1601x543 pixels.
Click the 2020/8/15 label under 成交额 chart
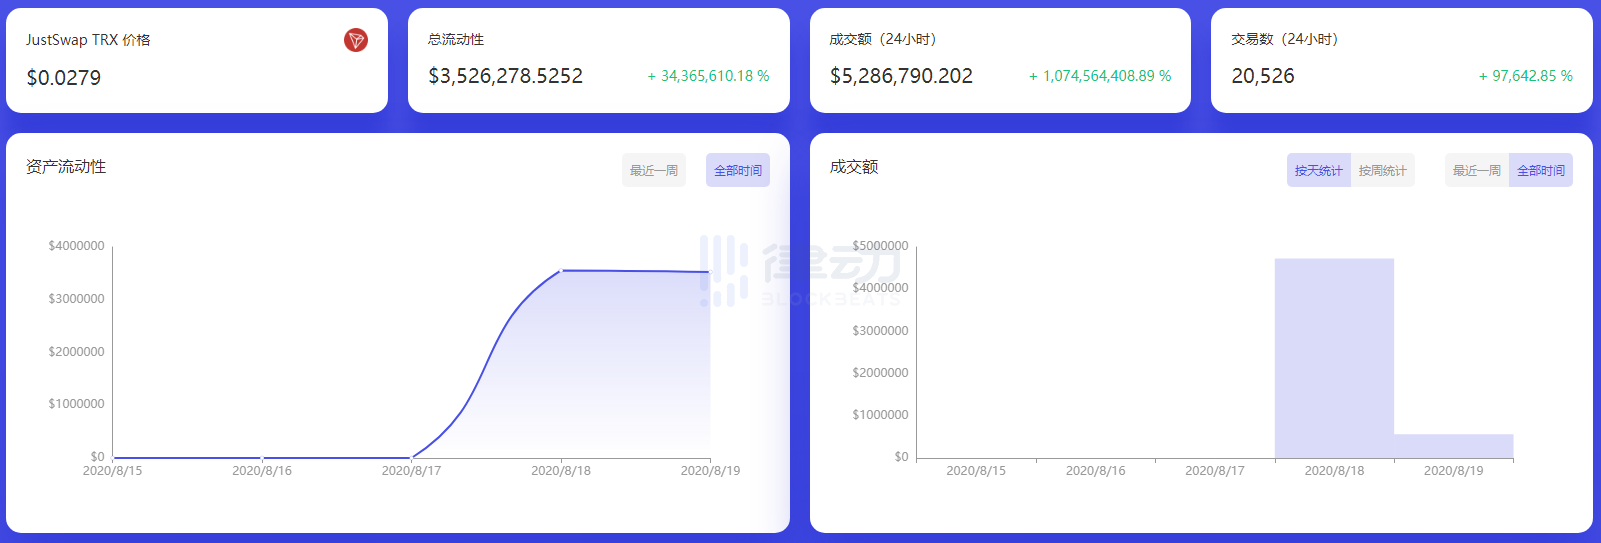coord(976,470)
